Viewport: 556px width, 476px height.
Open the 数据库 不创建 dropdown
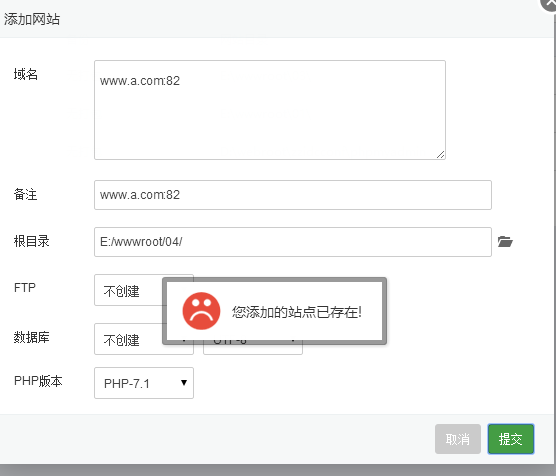[x=128, y=339]
